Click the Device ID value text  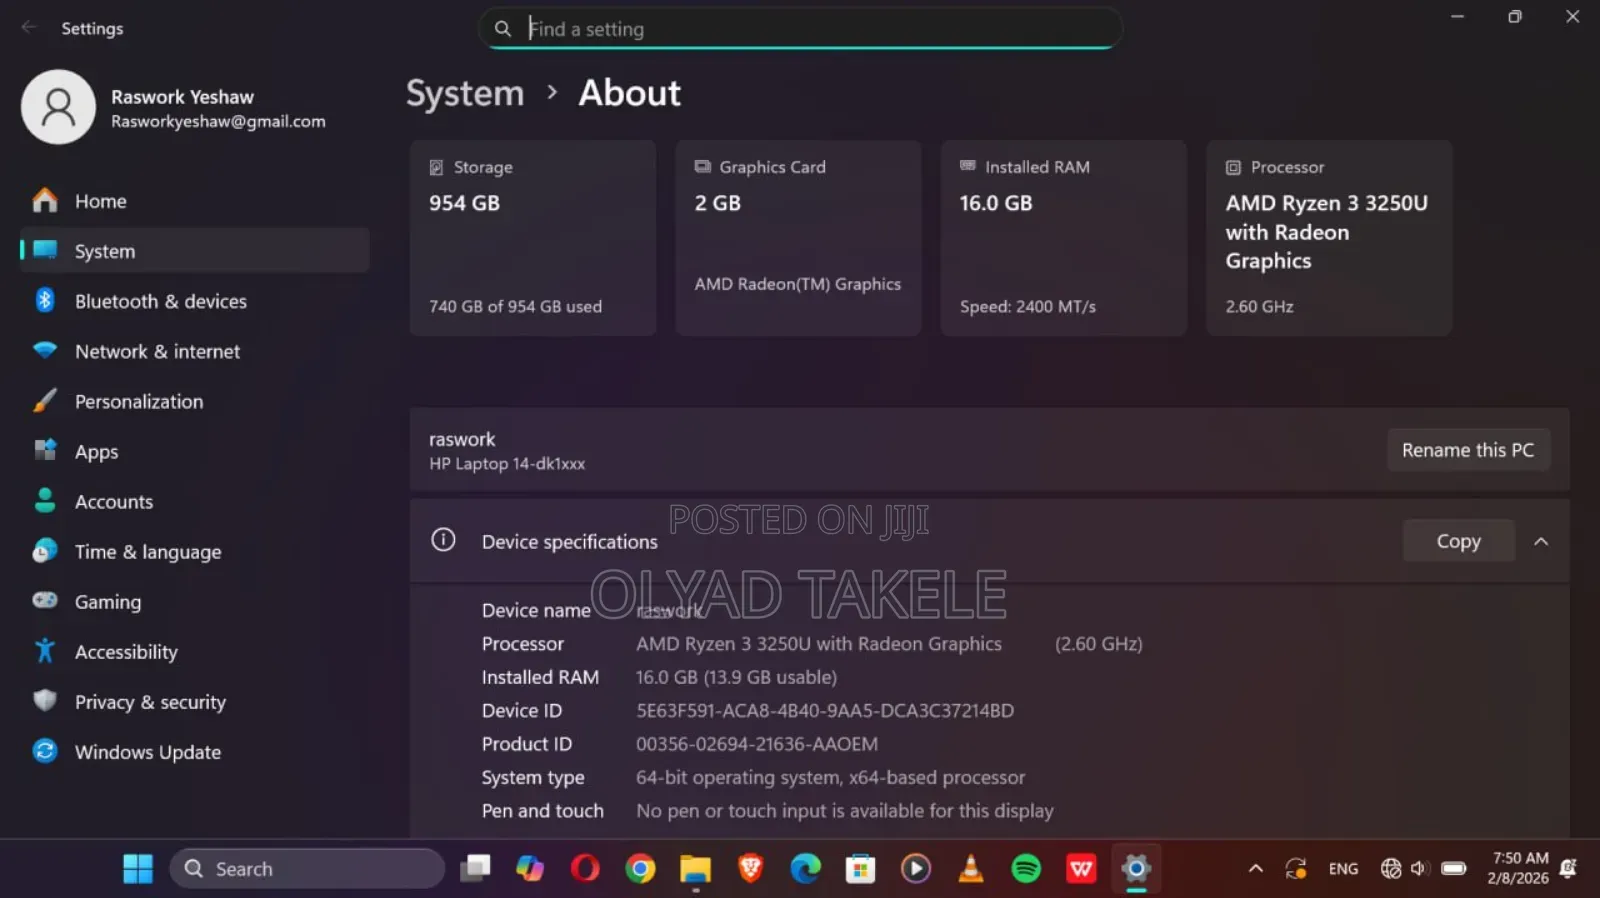[825, 710]
